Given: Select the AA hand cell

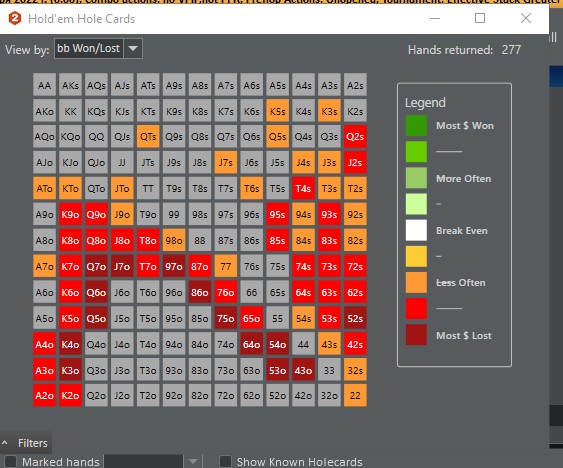Looking at the screenshot, I should (x=45, y=85).
